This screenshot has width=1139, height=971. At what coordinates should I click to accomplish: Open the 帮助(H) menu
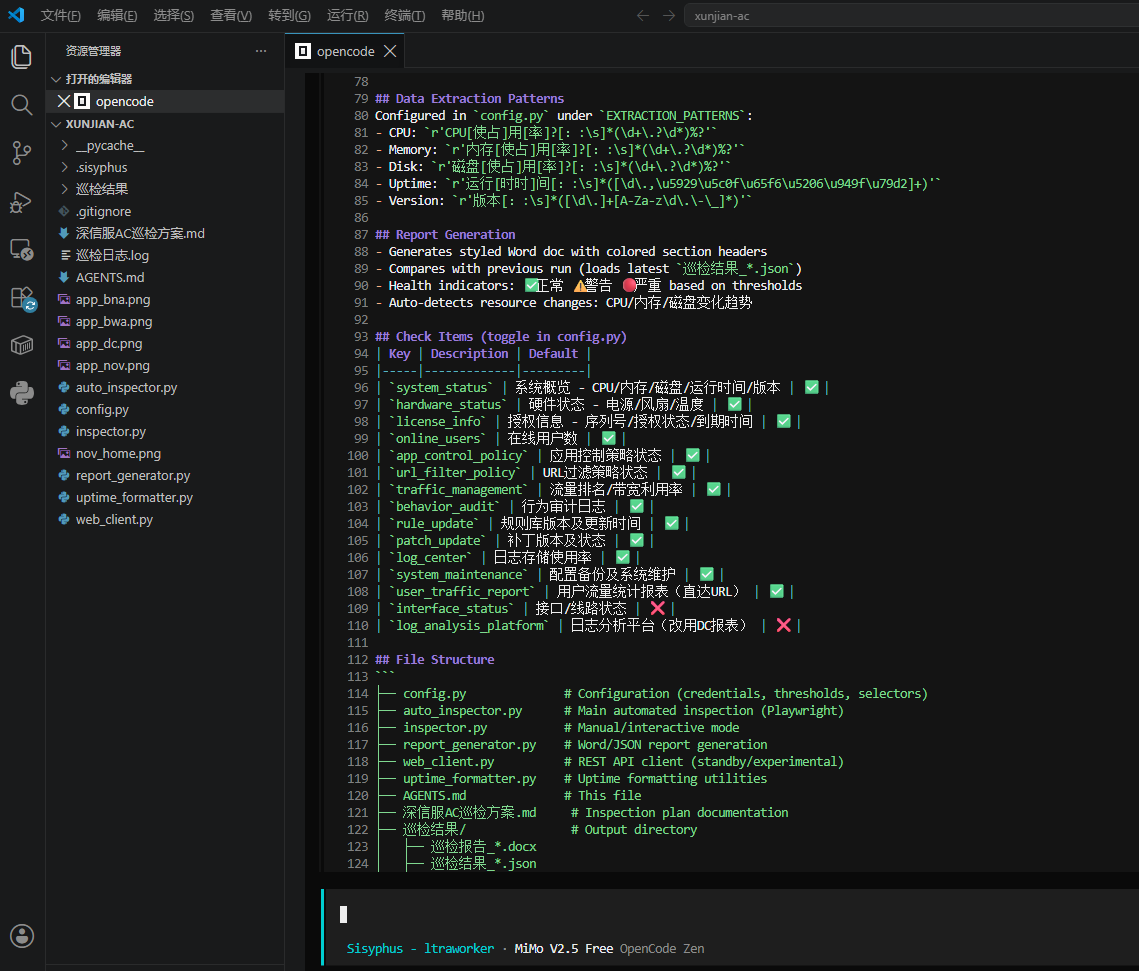click(x=463, y=15)
